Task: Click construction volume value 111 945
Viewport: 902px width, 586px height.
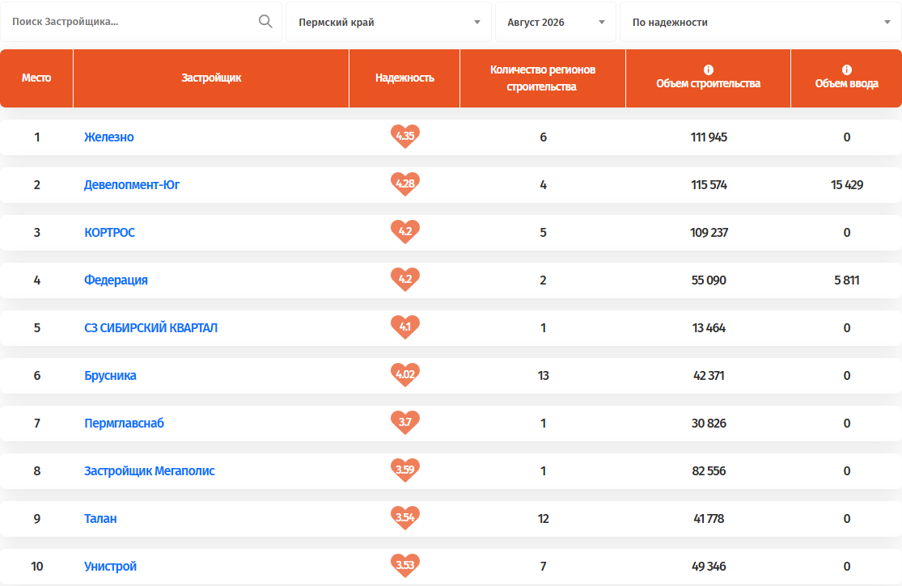Action: click(x=709, y=137)
